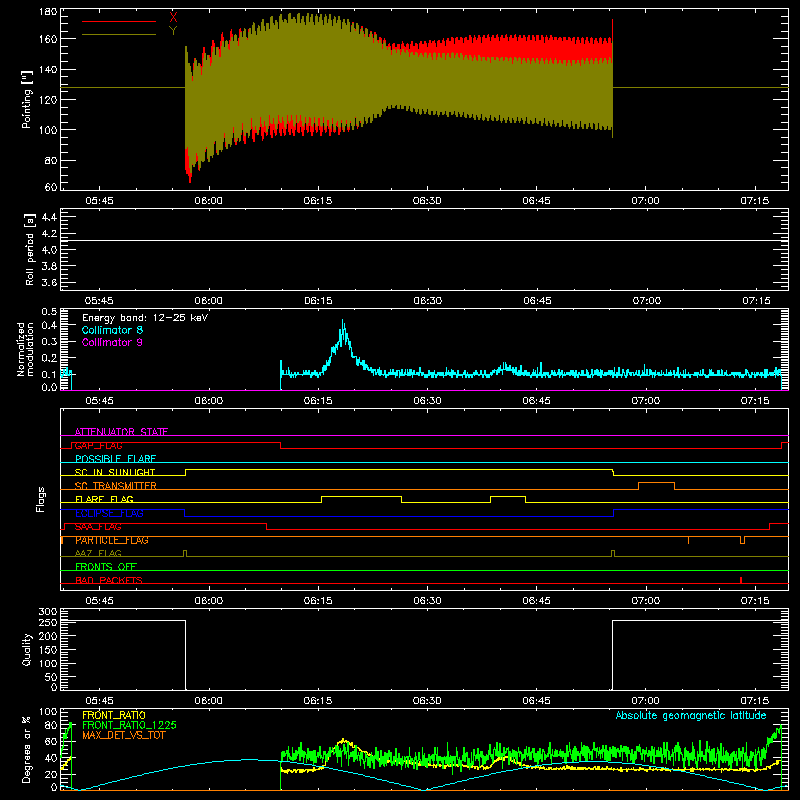Click the GAP_FLAG label
800x800 pixels.
point(98,445)
